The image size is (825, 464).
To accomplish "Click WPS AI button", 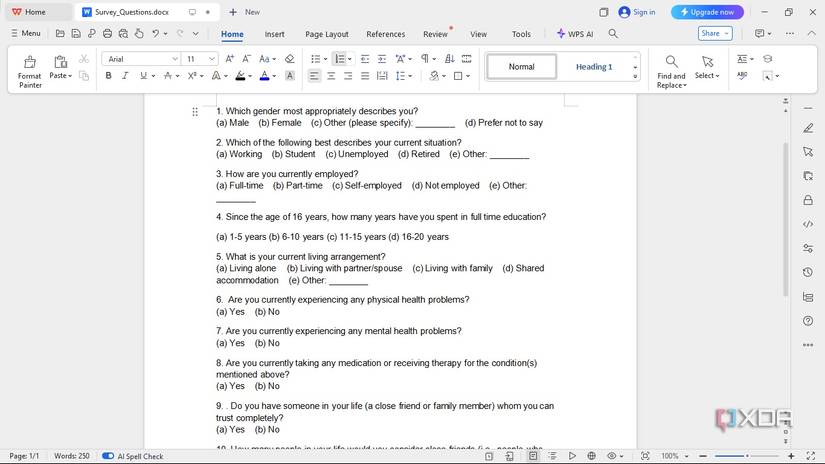I will point(575,34).
